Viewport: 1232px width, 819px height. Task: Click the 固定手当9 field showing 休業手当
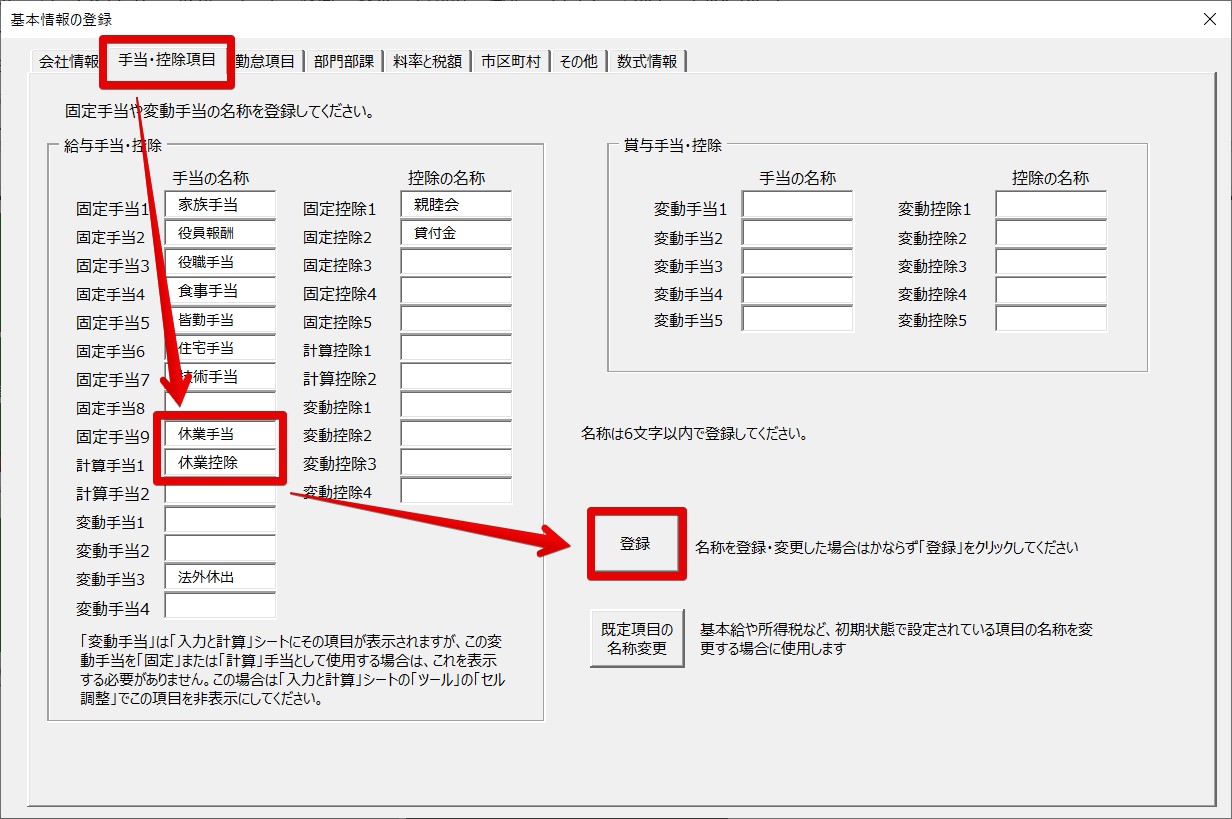coord(220,434)
